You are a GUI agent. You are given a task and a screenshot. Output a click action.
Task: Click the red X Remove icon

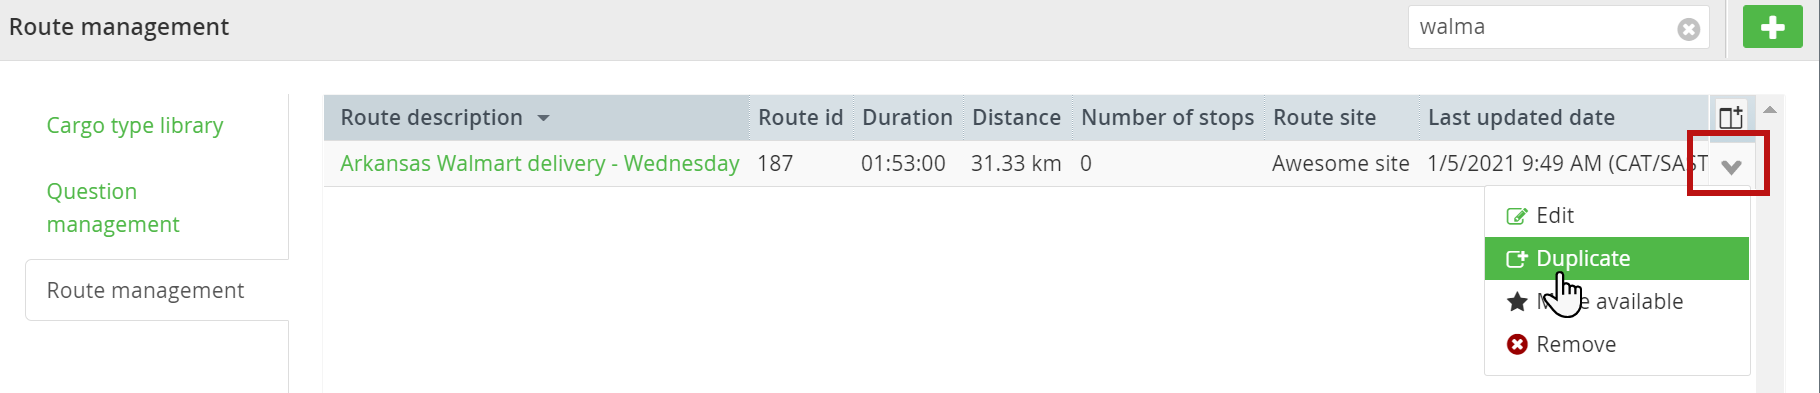click(x=1517, y=345)
